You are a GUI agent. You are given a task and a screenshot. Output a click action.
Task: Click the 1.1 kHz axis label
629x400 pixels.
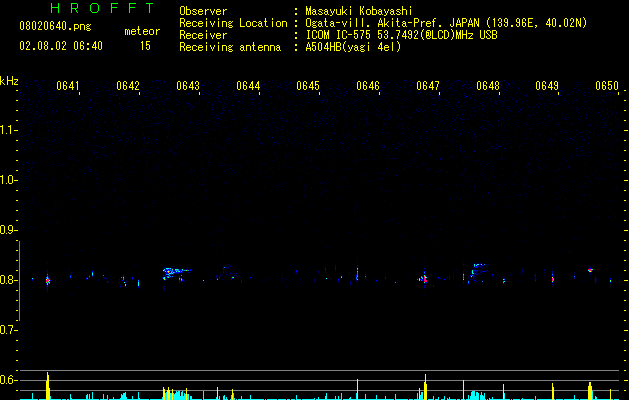8,130
